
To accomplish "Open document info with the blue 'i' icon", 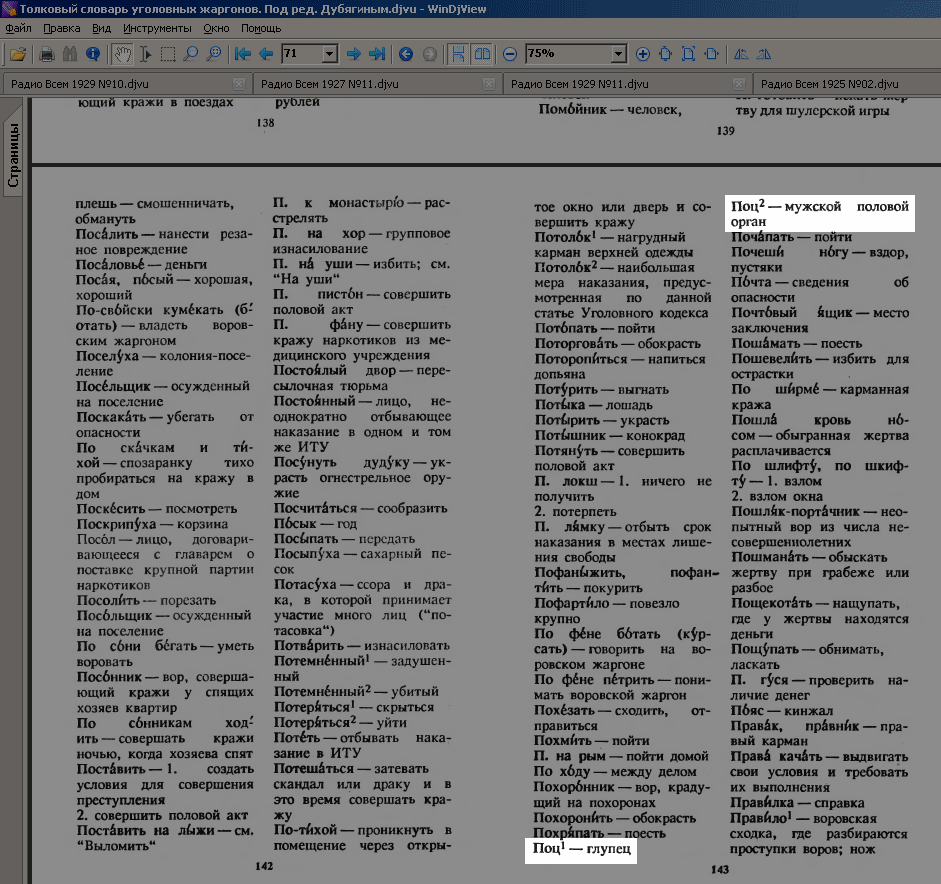I will point(93,55).
